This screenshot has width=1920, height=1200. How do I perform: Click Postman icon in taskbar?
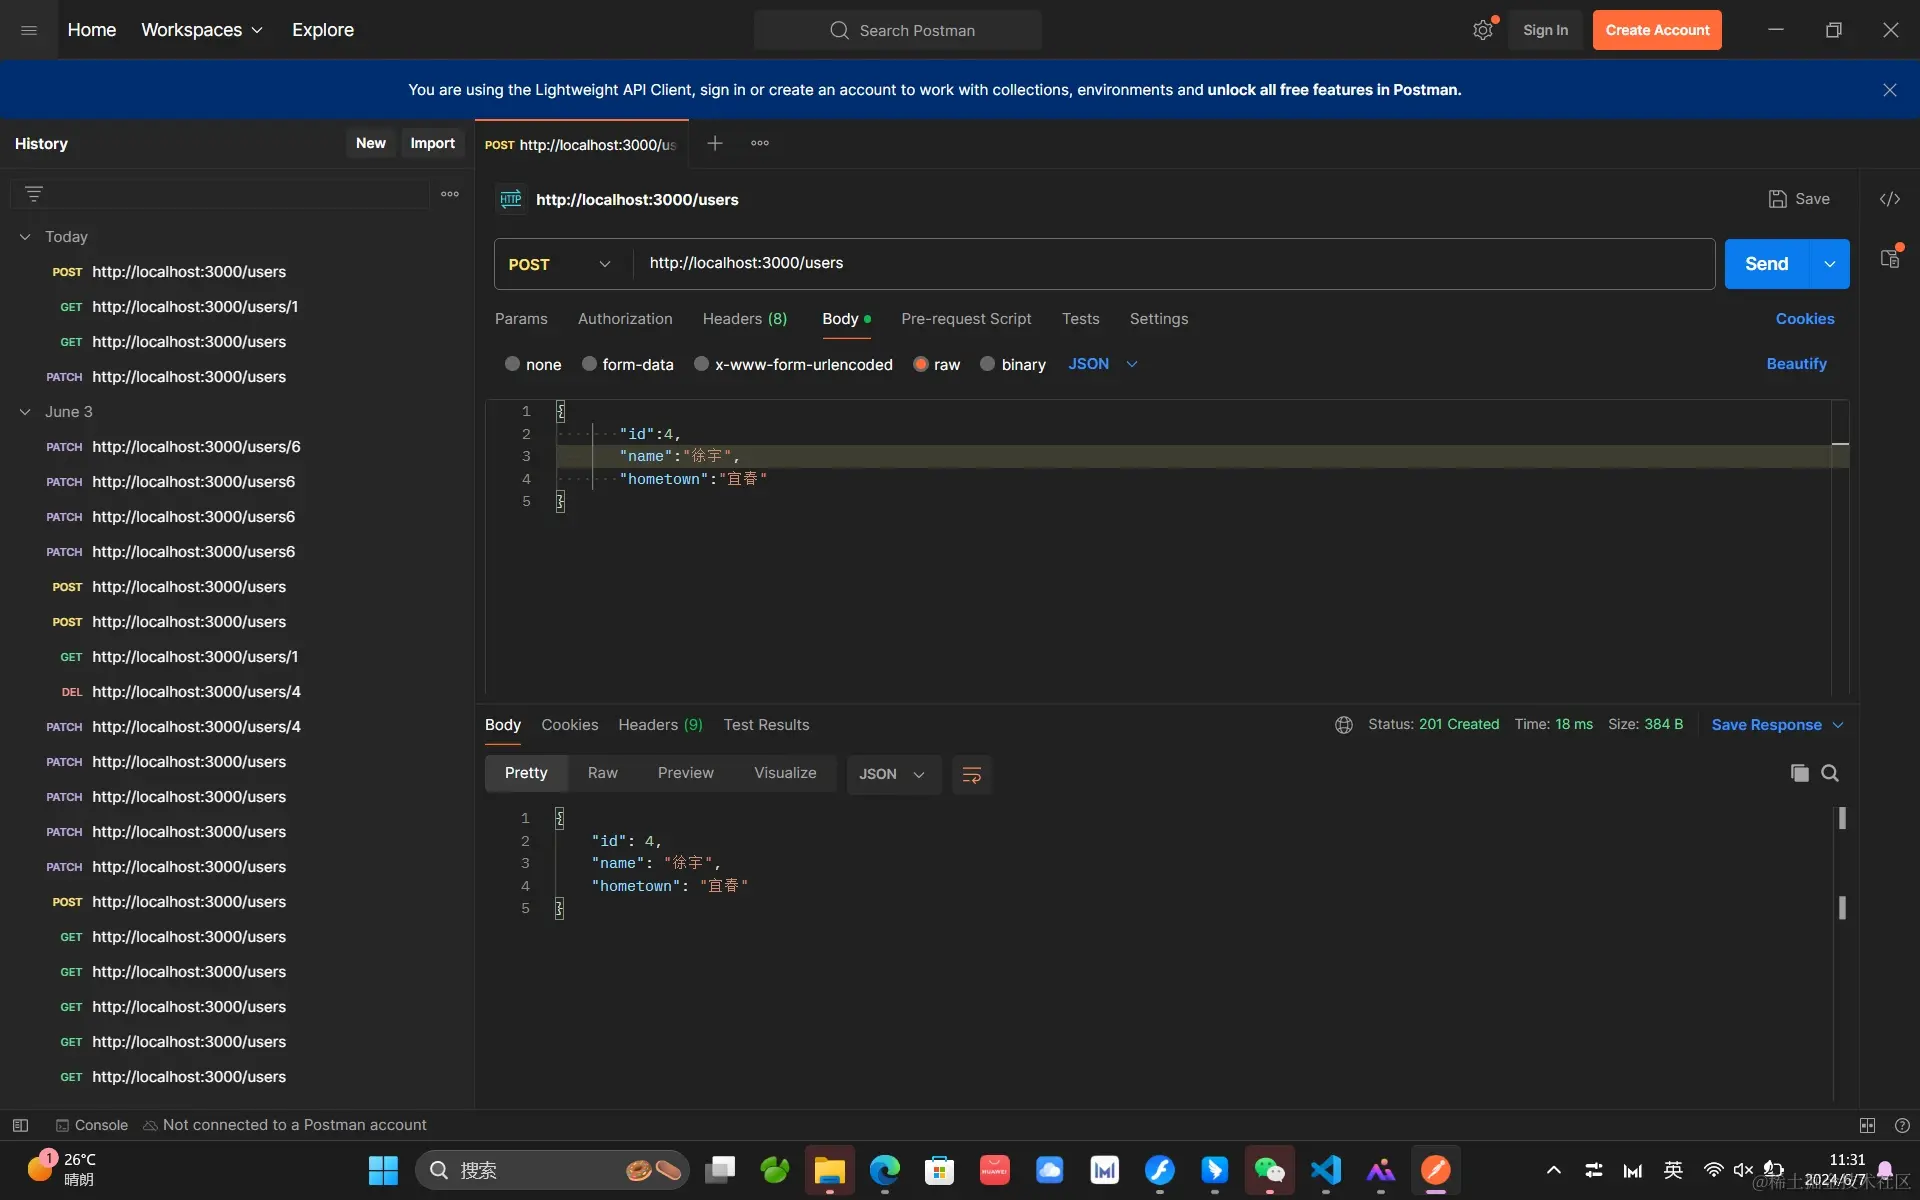tap(1435, 1170)
